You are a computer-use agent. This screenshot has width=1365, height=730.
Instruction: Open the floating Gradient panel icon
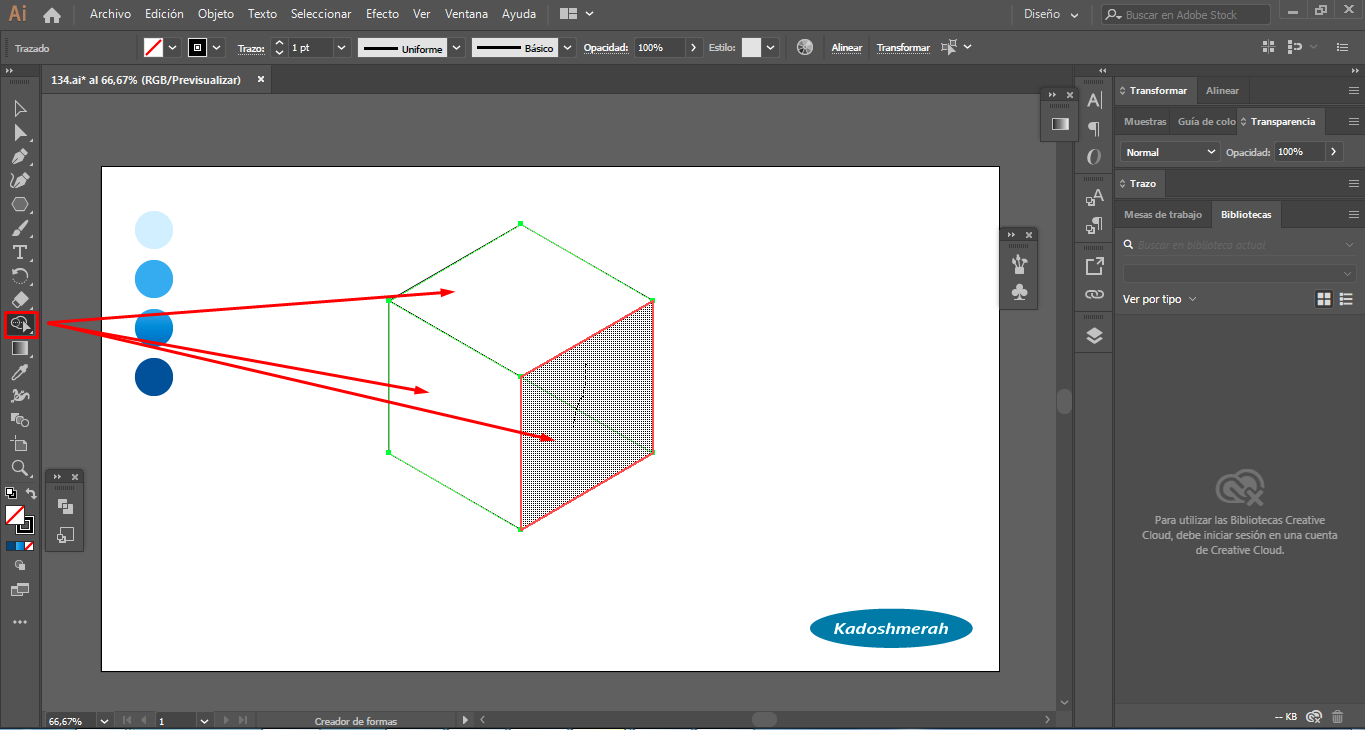[x=1059, y=124]
